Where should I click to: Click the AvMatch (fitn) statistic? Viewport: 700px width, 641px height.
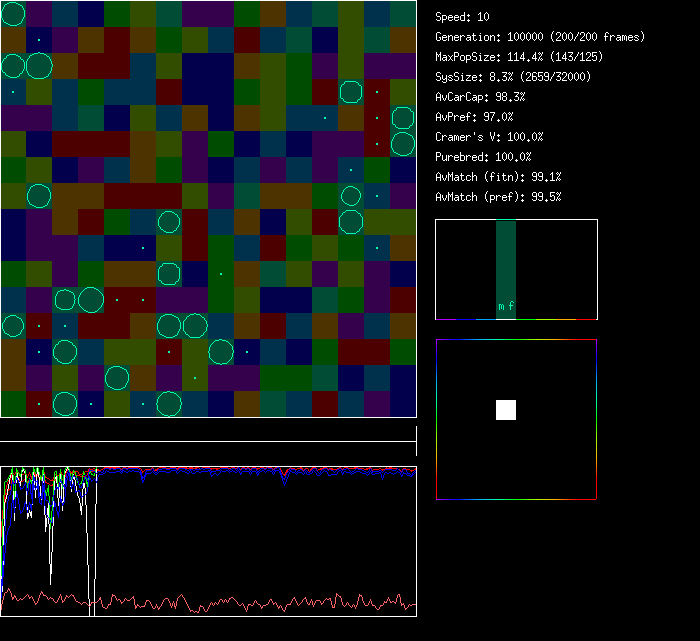(498, 177)
